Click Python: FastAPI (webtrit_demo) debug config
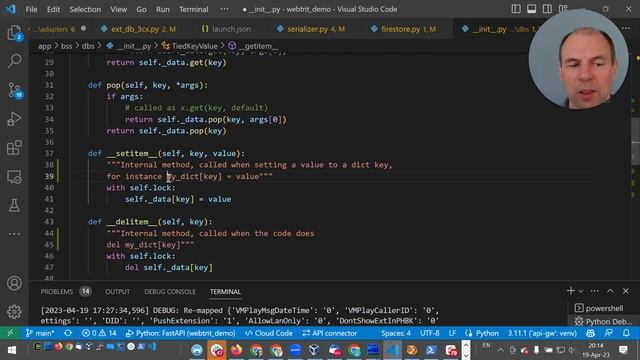 pyautogui.click(x=180, y=333)
